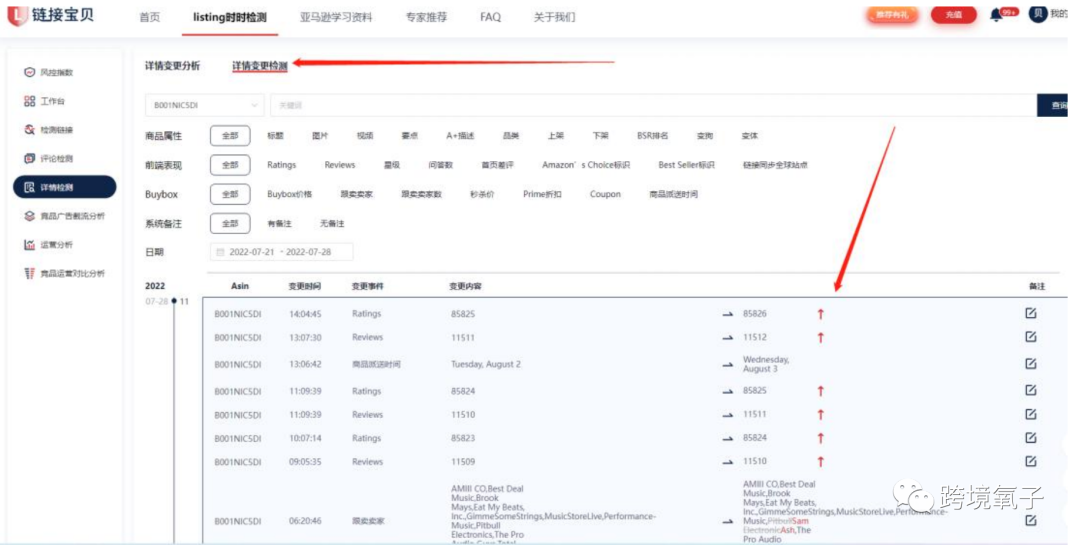Select the 详情检测 icon in sidebar

(x=30, y=187)
